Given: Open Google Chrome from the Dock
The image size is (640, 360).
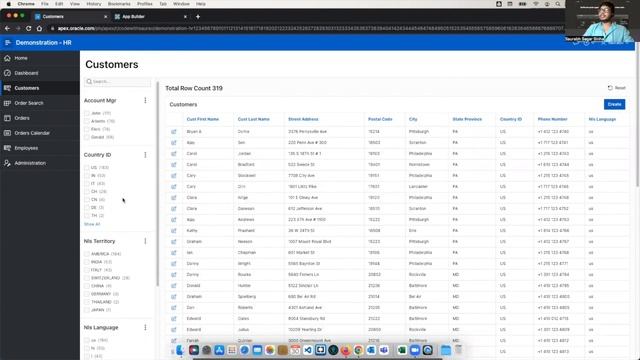Looking at the screenshot, I should coord(358,350).
